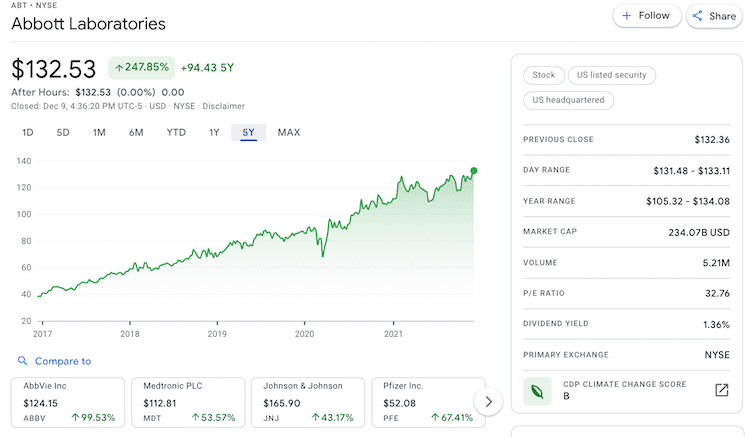Screen dimensions: 750x437
Task: Show the MAX chart range
Action: pyautogui.click(x=289, y=132)
